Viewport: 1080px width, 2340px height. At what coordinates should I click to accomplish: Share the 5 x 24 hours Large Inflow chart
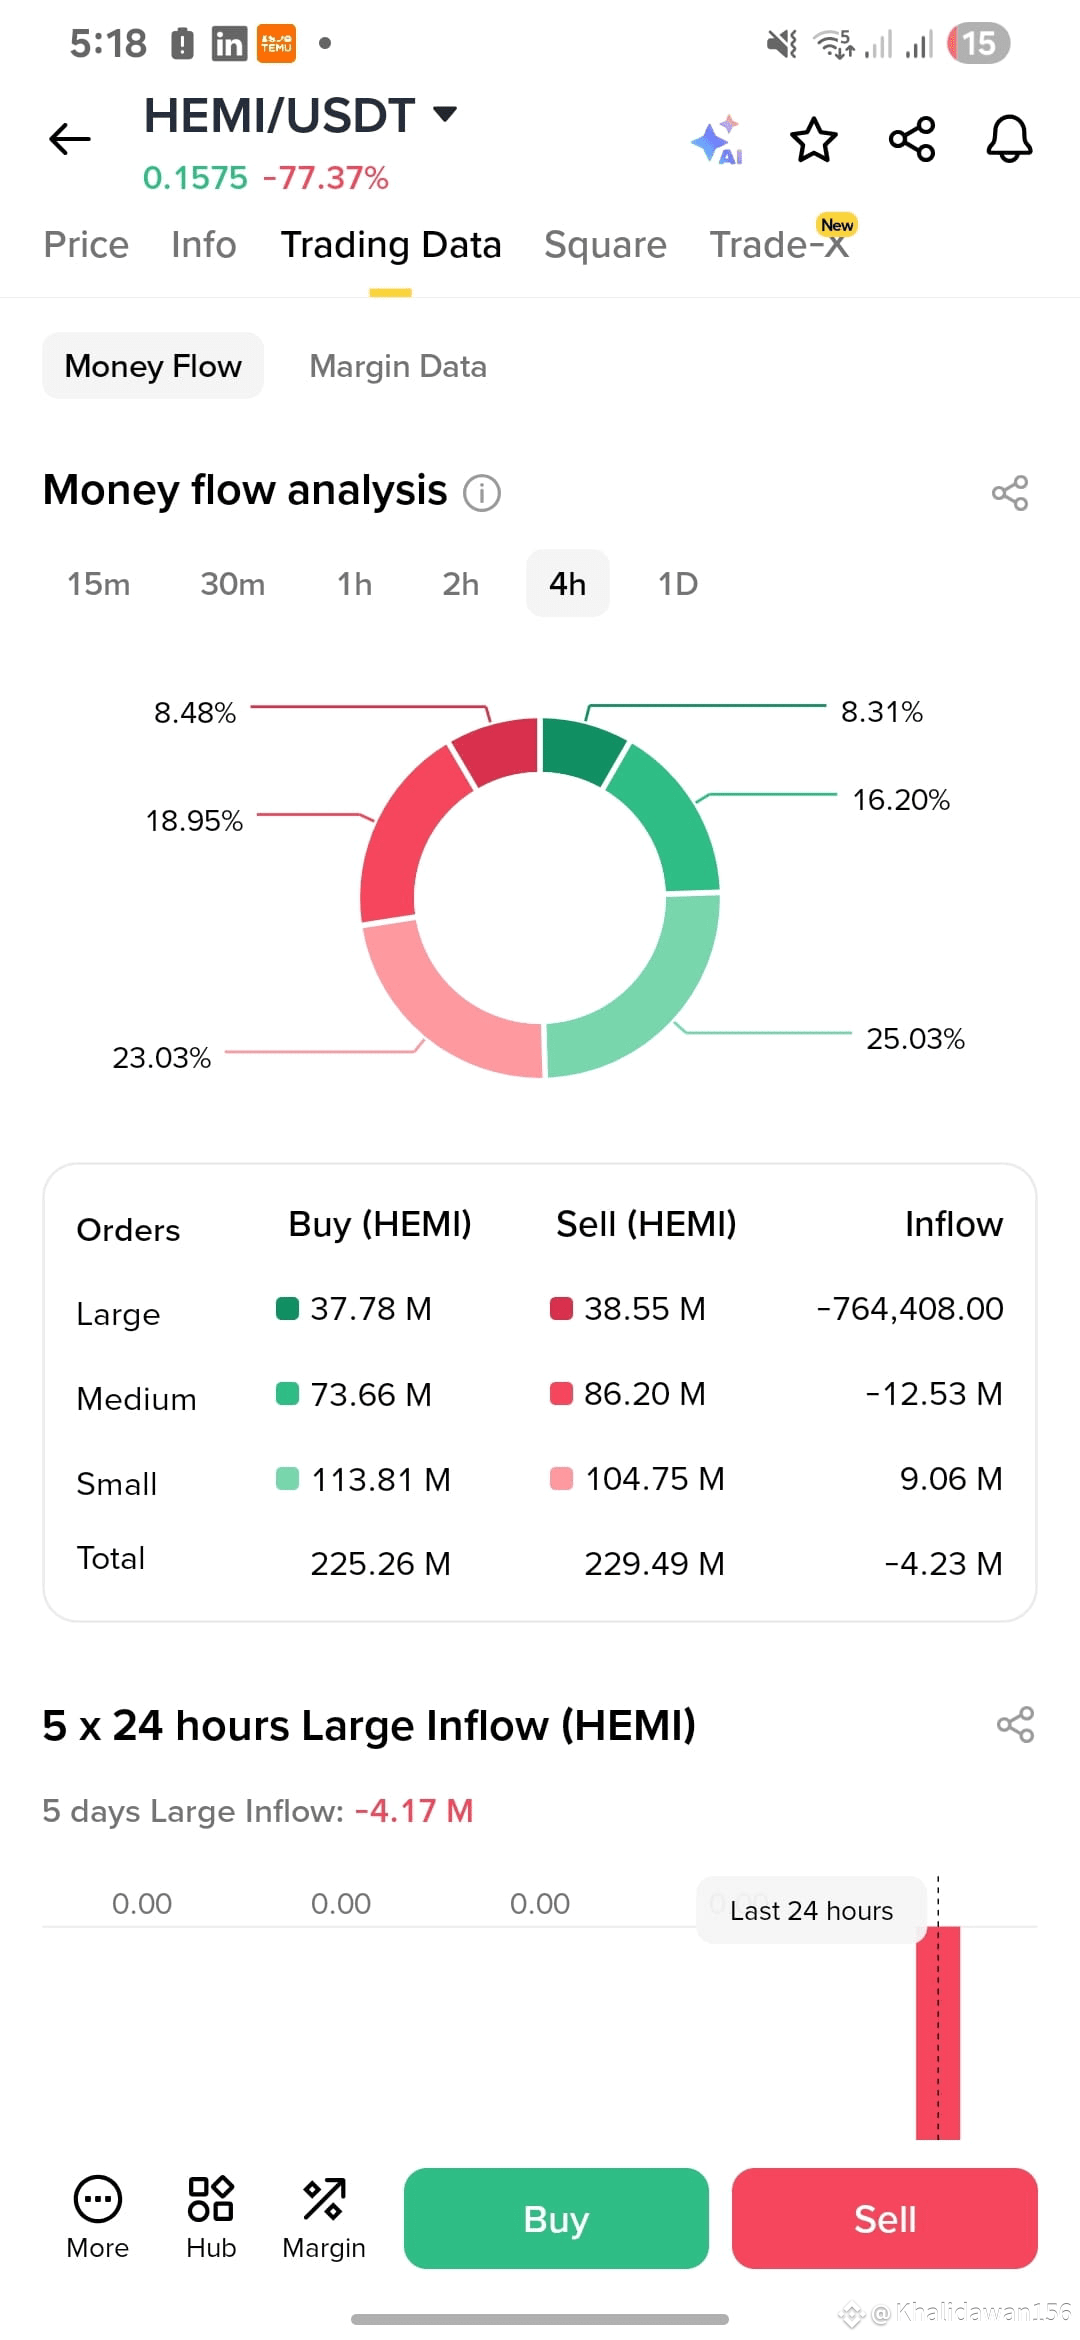(x=1015, y=1725)
